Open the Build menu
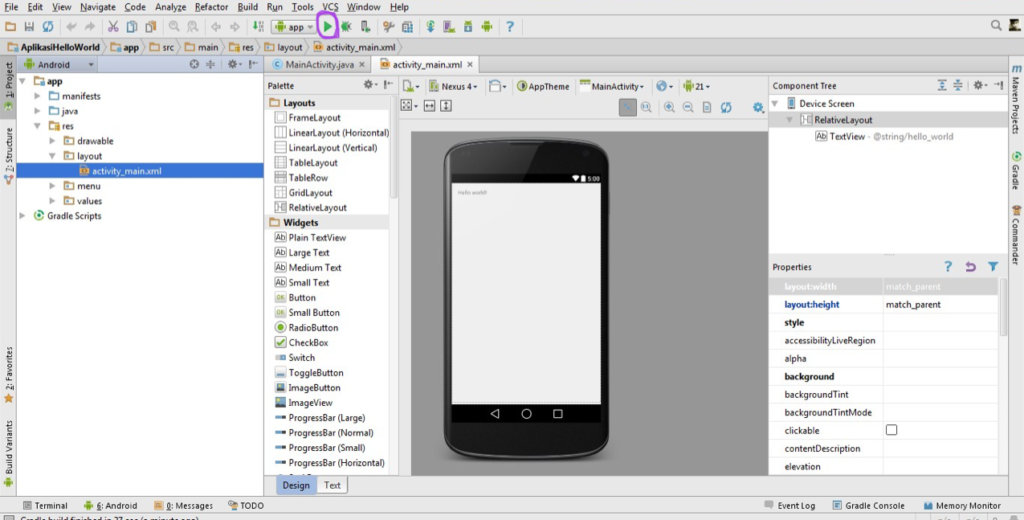 pos(248,7)
